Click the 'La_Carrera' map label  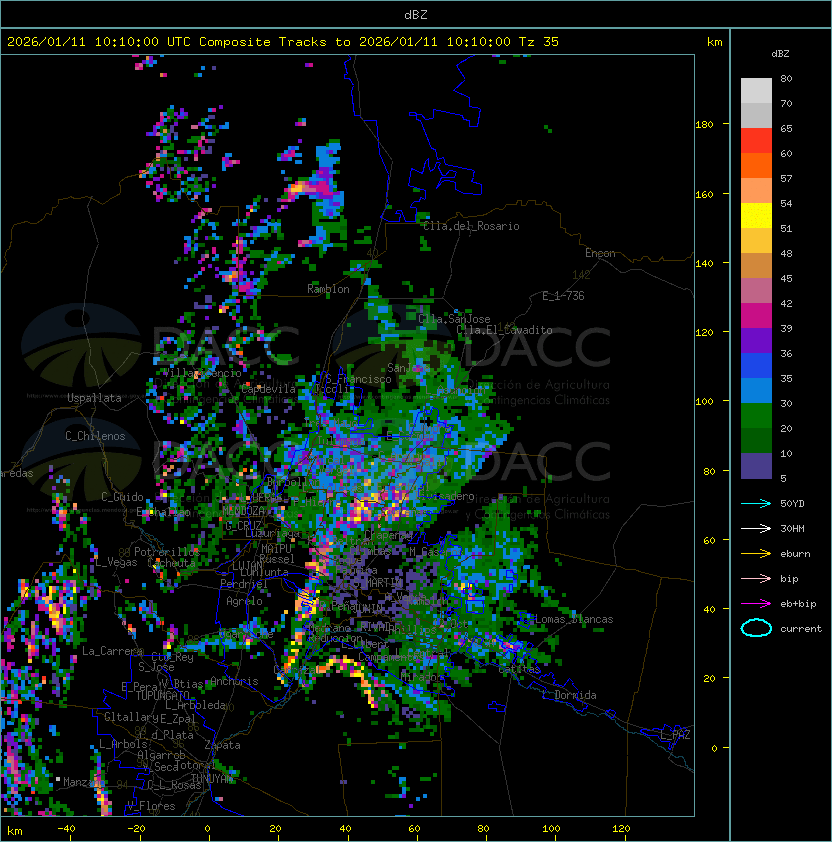pos(113,651)
